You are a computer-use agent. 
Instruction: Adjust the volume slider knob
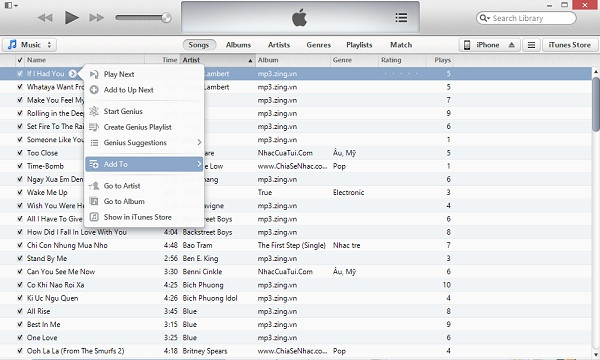[166, 18]
